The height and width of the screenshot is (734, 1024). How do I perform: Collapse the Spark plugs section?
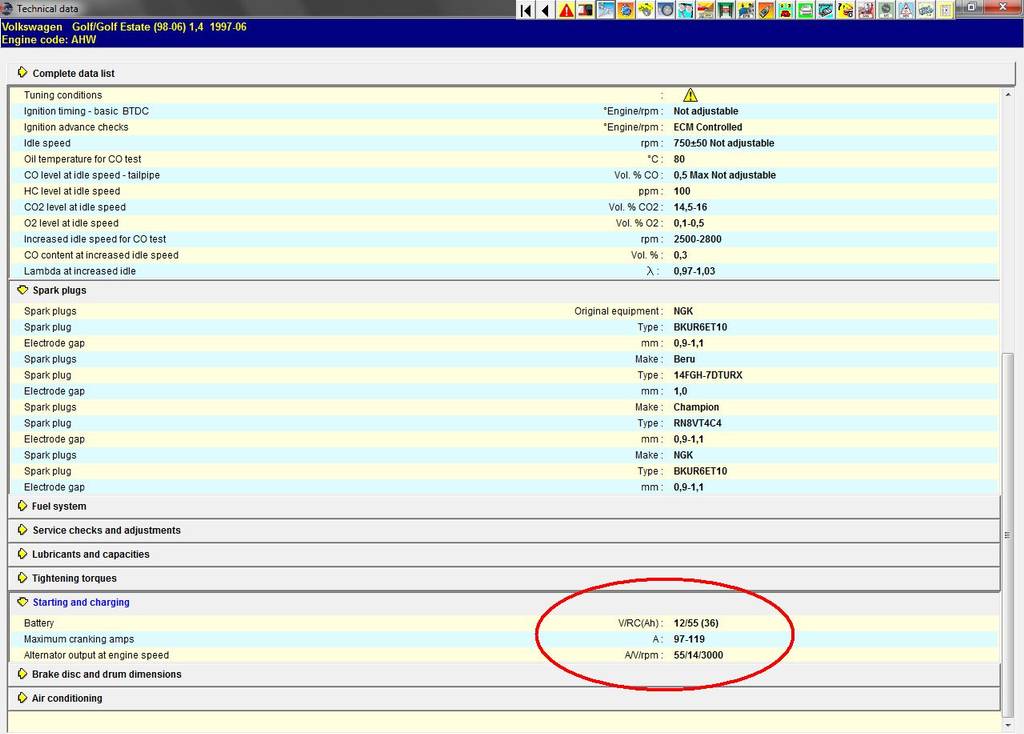click(x=22, y=290)
